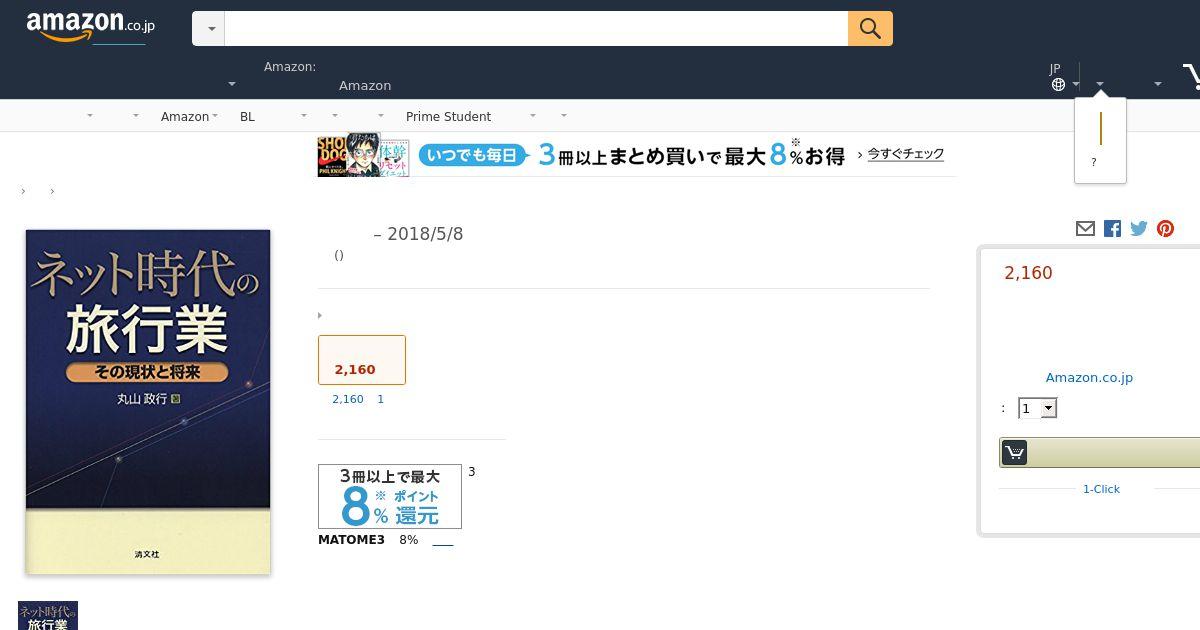Follow the 今すぐチェック banner link
Image resolution: width=1200 pixels, height=630 pixels.
905,154
